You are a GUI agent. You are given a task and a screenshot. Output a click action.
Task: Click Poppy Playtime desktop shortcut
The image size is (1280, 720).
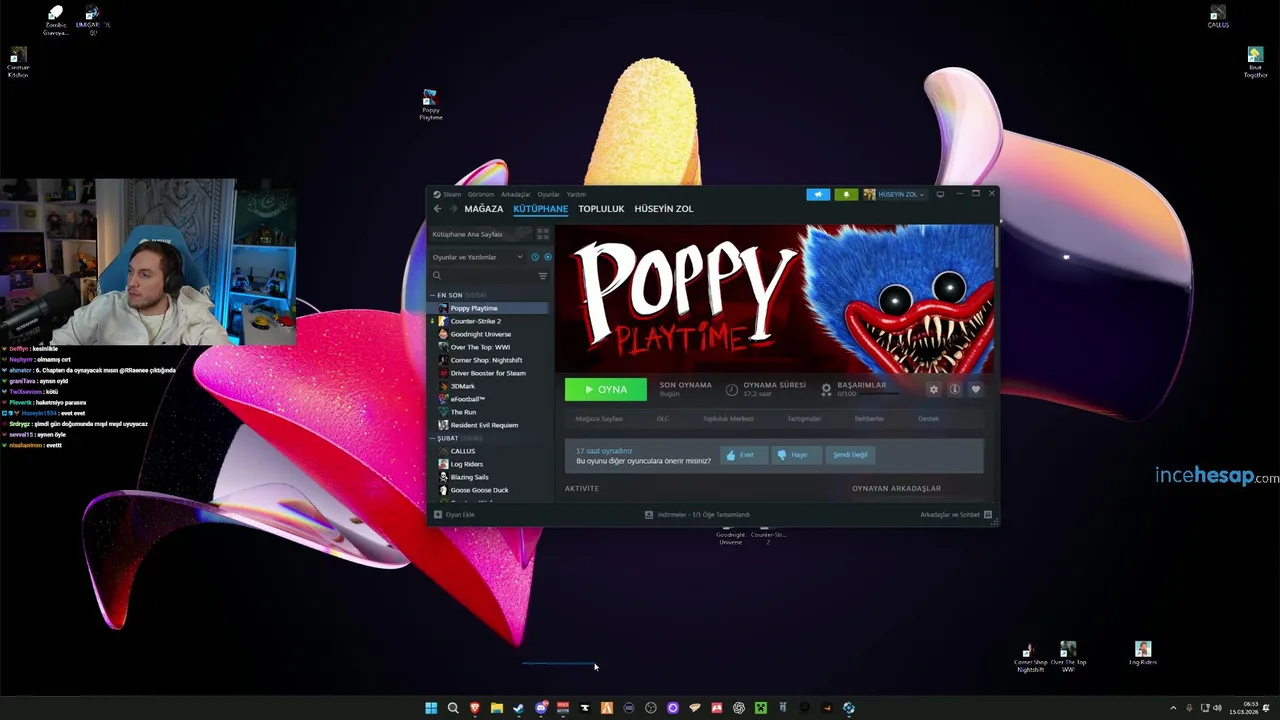pyautogui.click(x=430, y=104)
